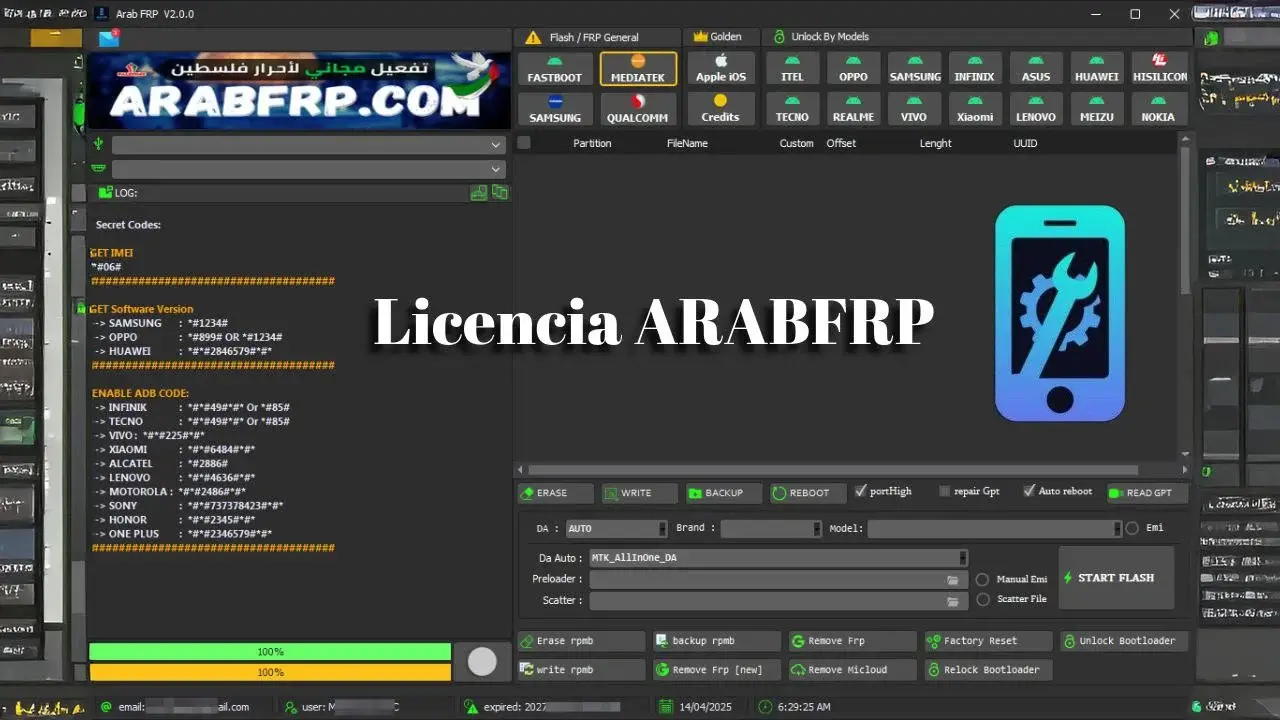Open the Model dropdown

(x=994, y=528)
